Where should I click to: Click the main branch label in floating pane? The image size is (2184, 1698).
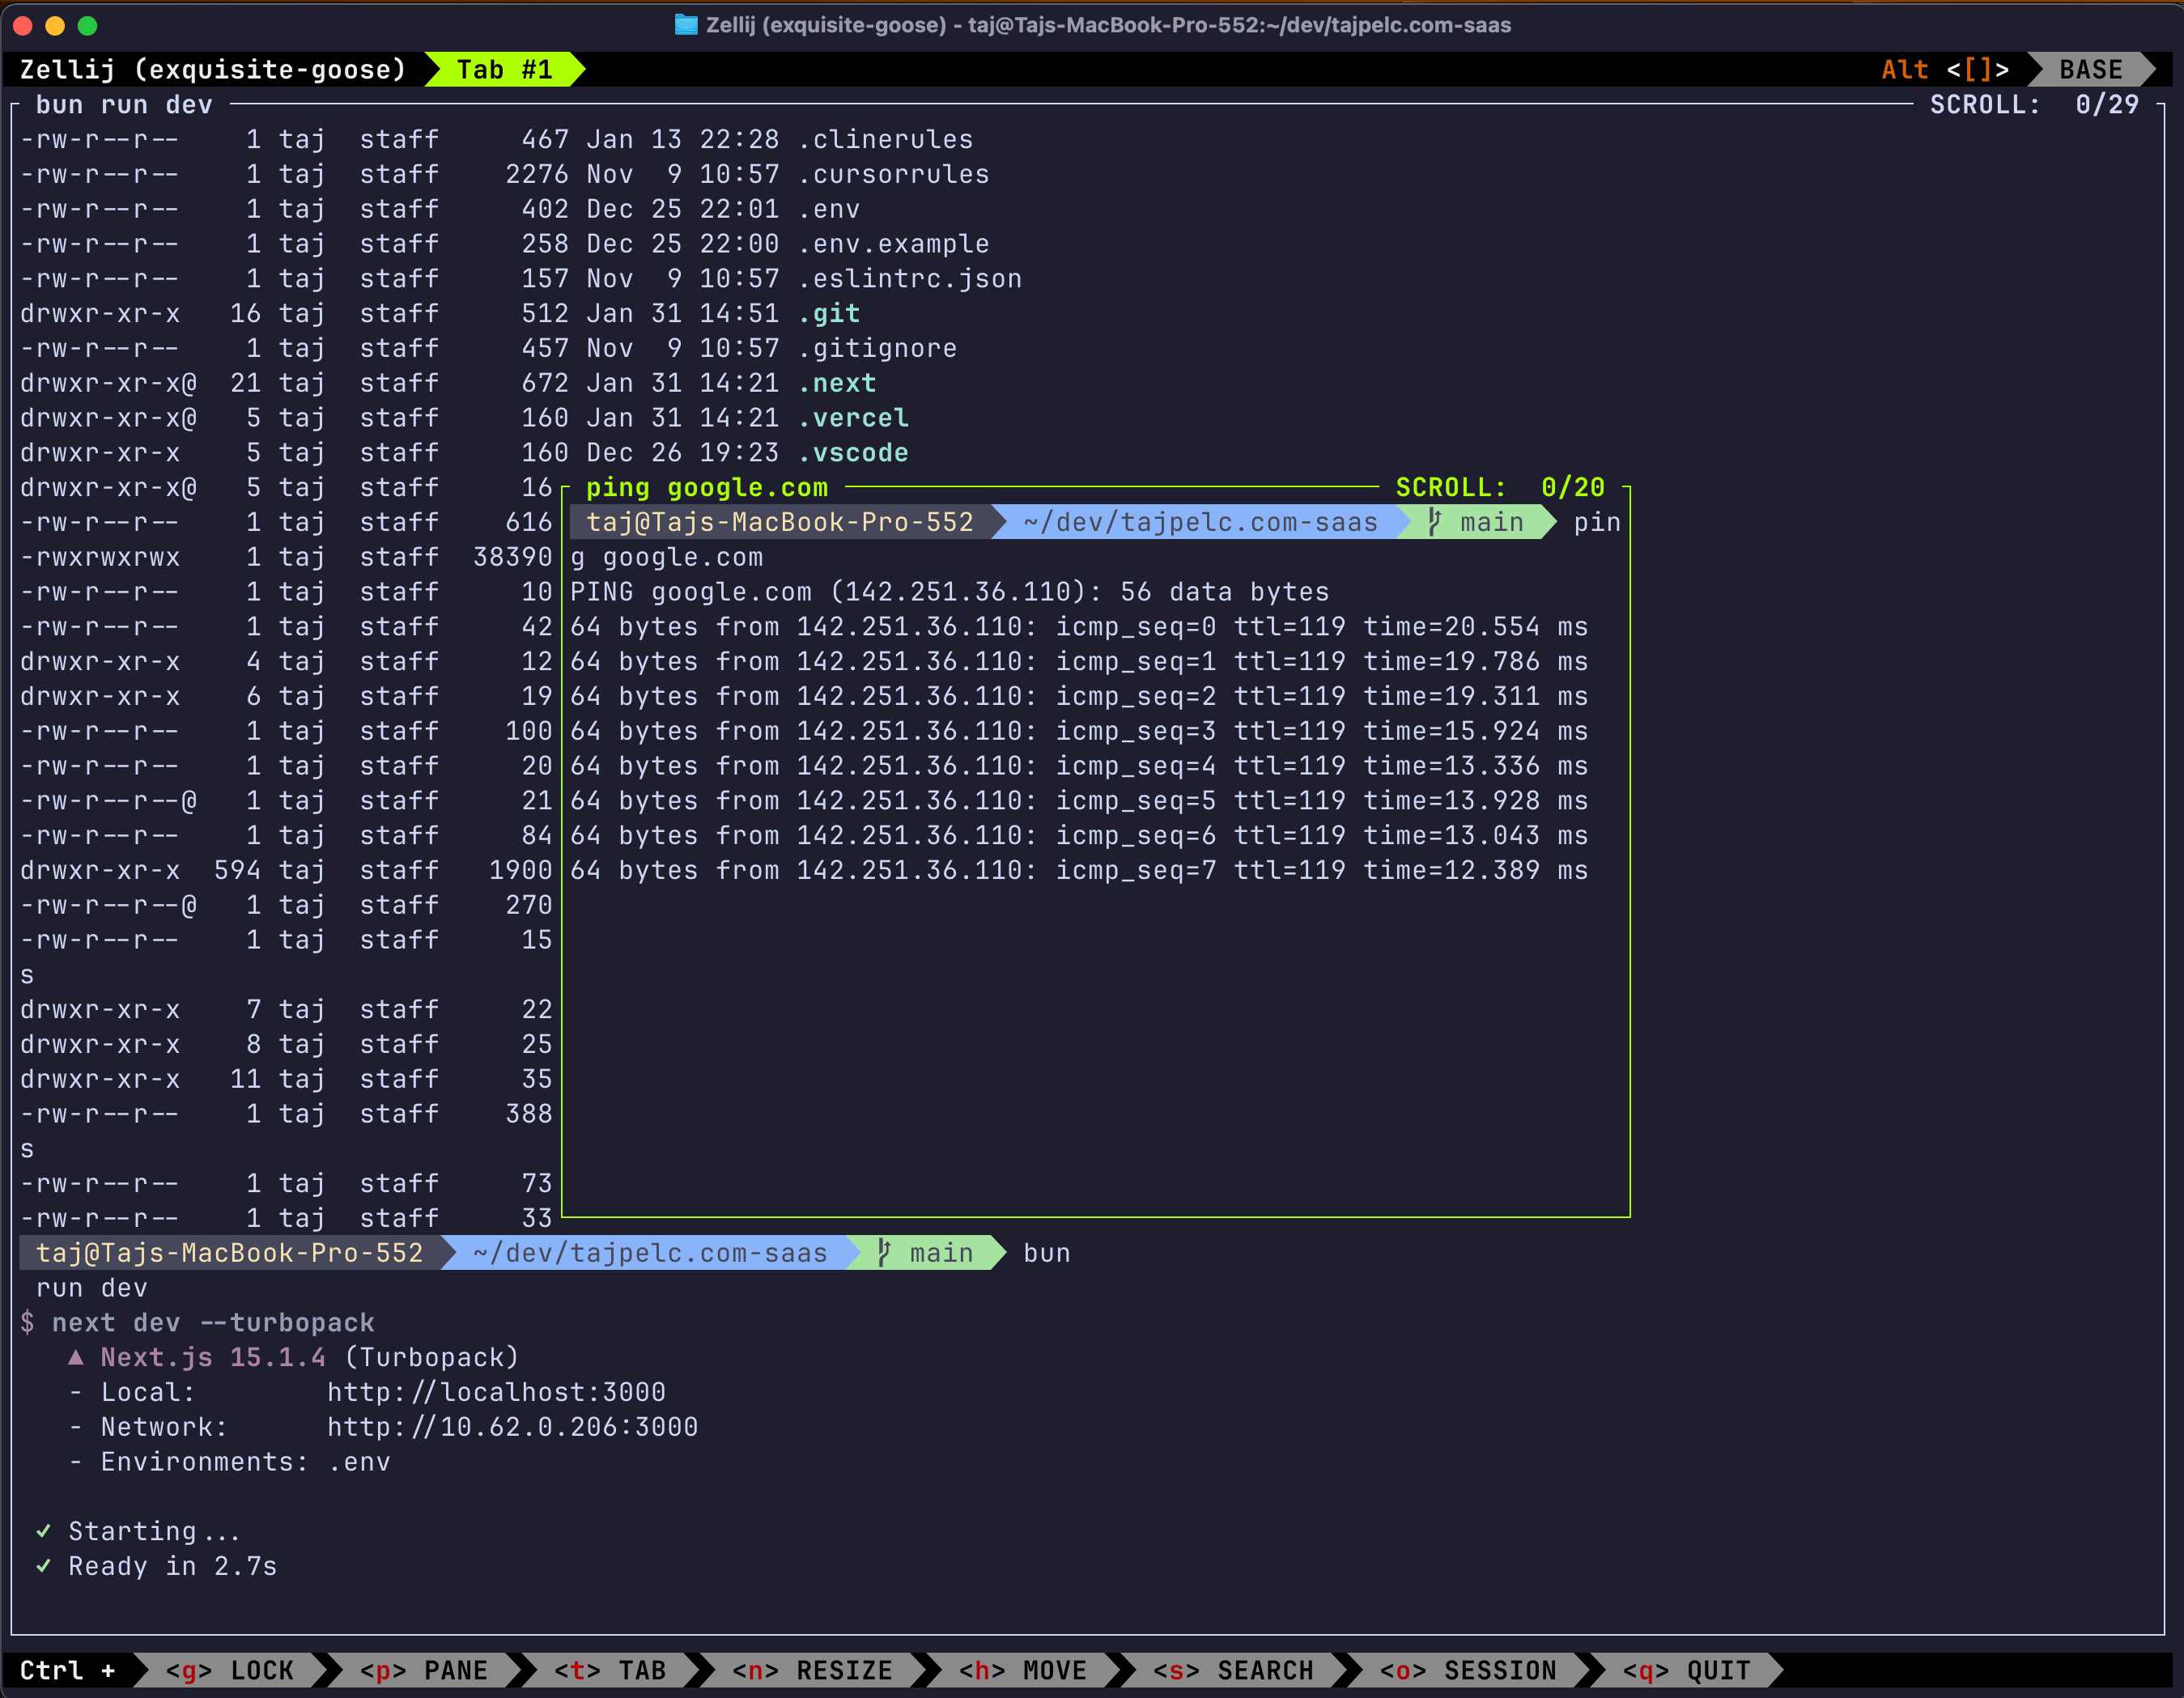1491,522
